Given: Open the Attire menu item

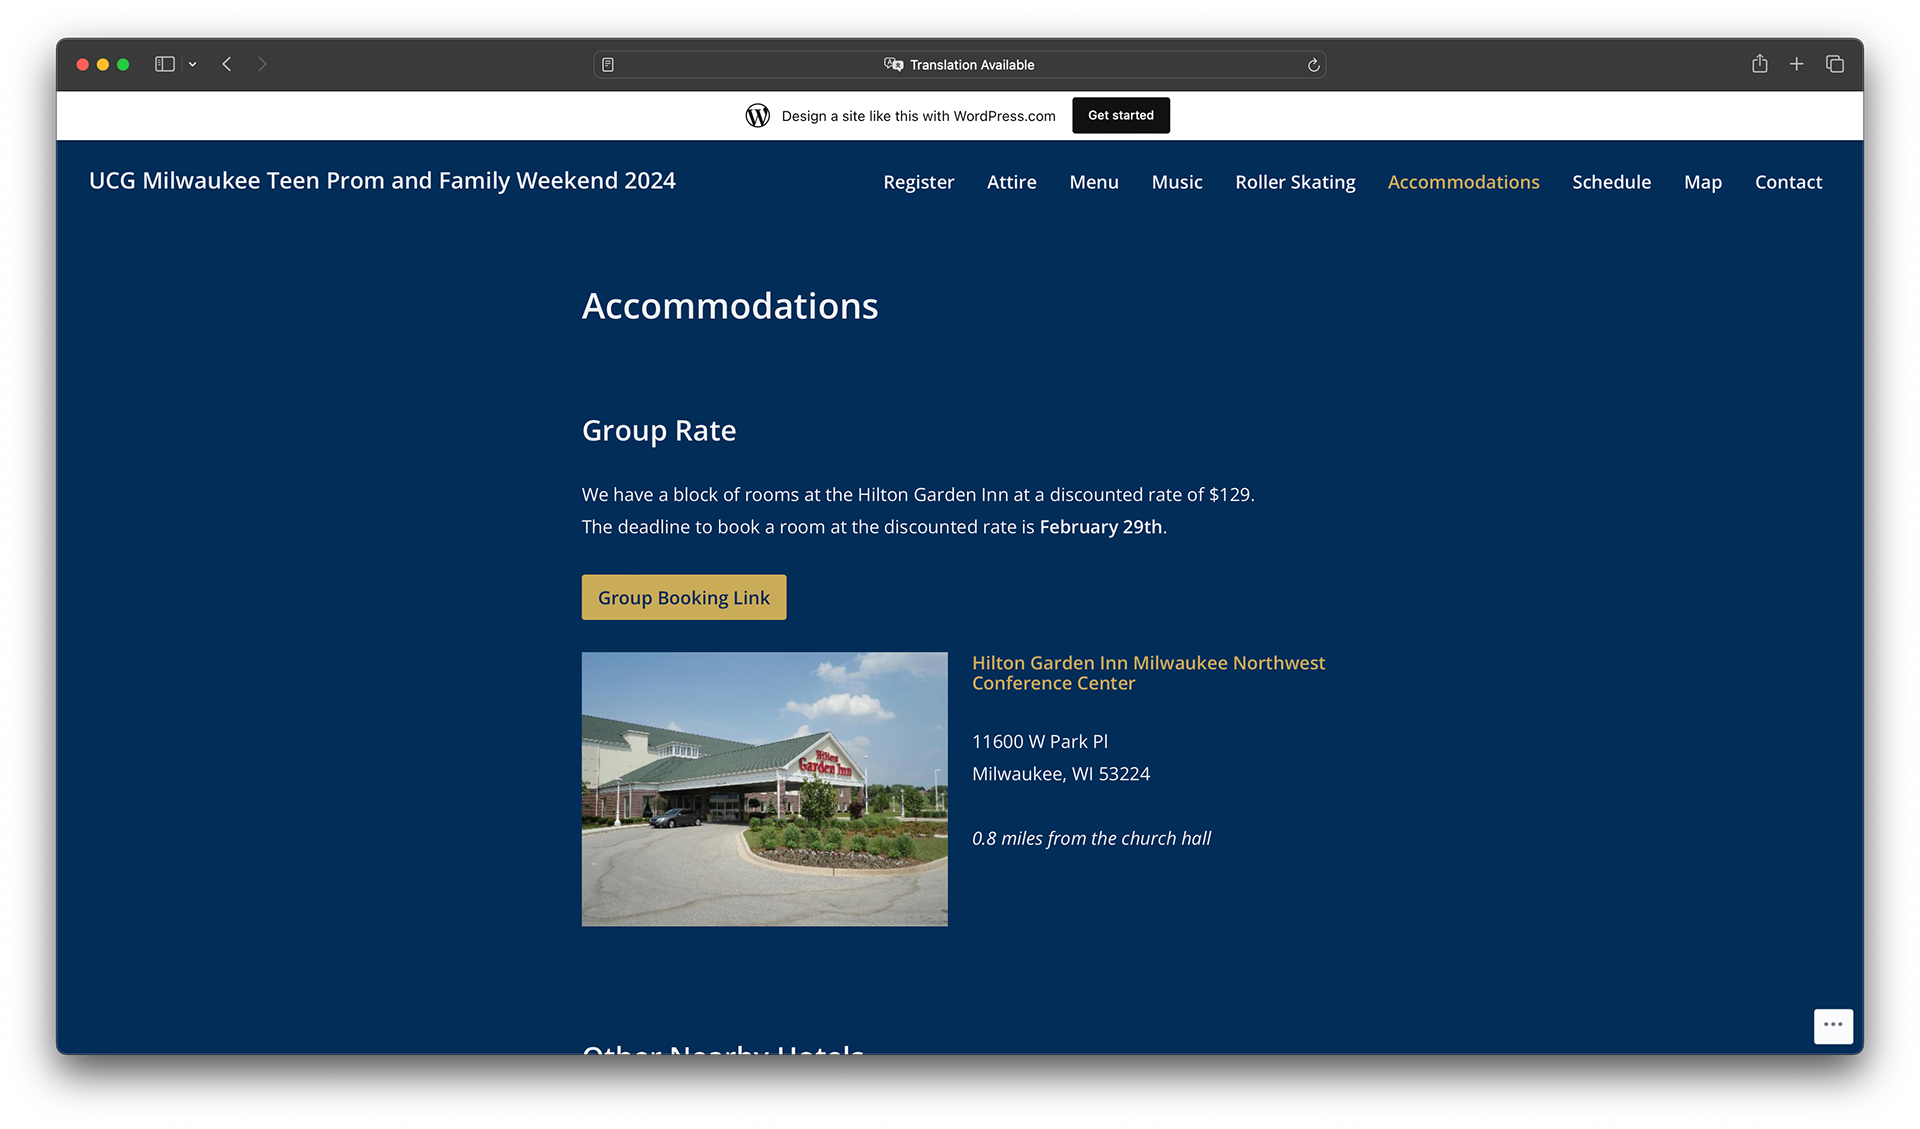Looking at the screenshot, I should coord(1011,182).
